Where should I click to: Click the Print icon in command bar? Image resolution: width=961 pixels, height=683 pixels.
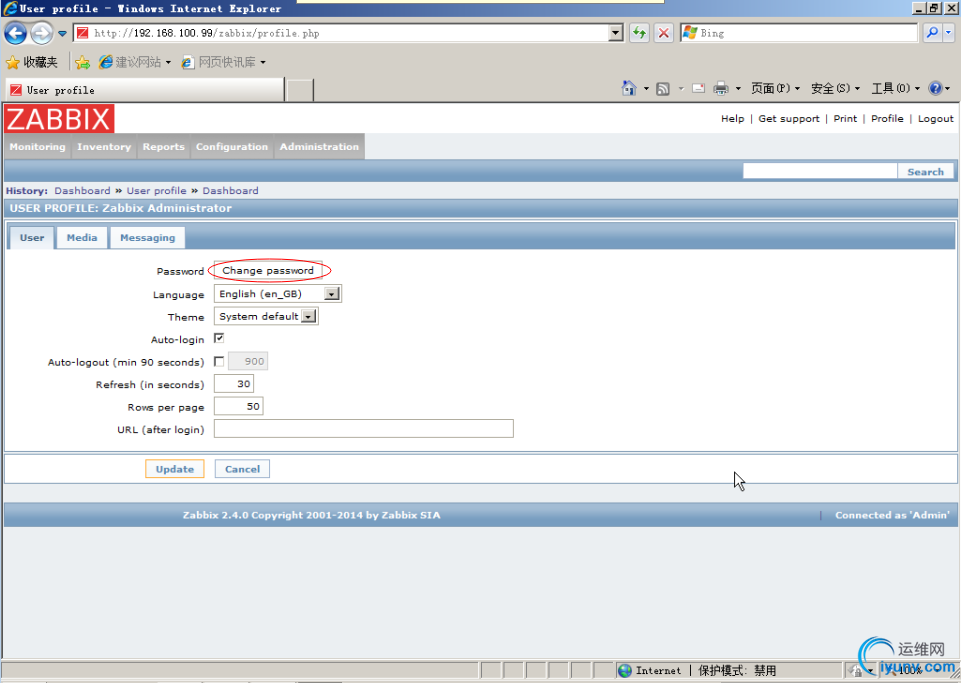tap(721, 88)
